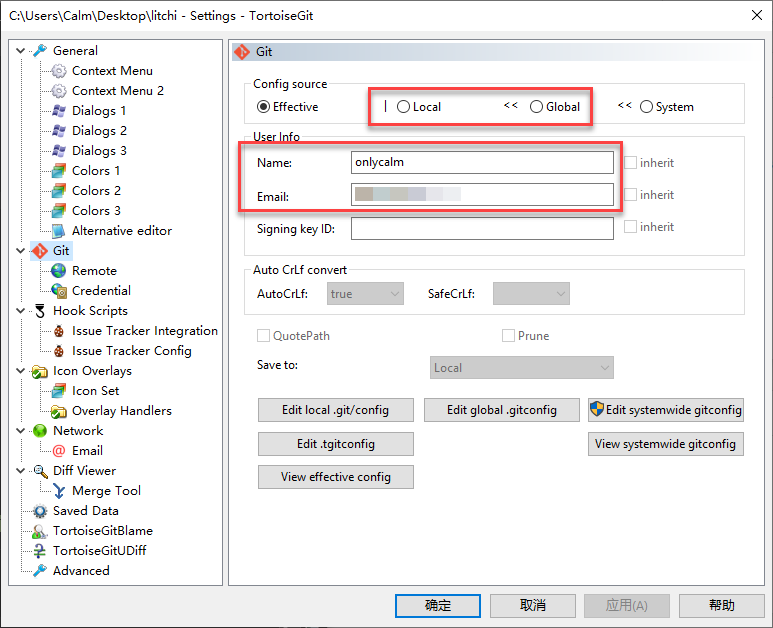773x628 pixels.
Task: Click the Issue Tracker Config bug icon
Action: (x=59, y=351)
